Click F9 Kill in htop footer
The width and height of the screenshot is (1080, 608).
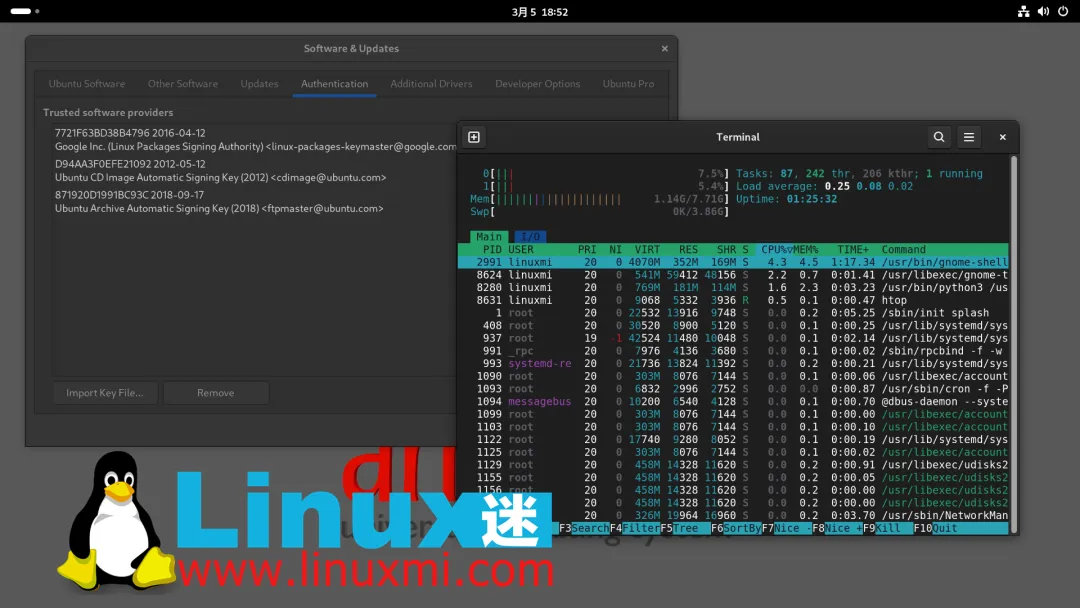pos(888,528)
